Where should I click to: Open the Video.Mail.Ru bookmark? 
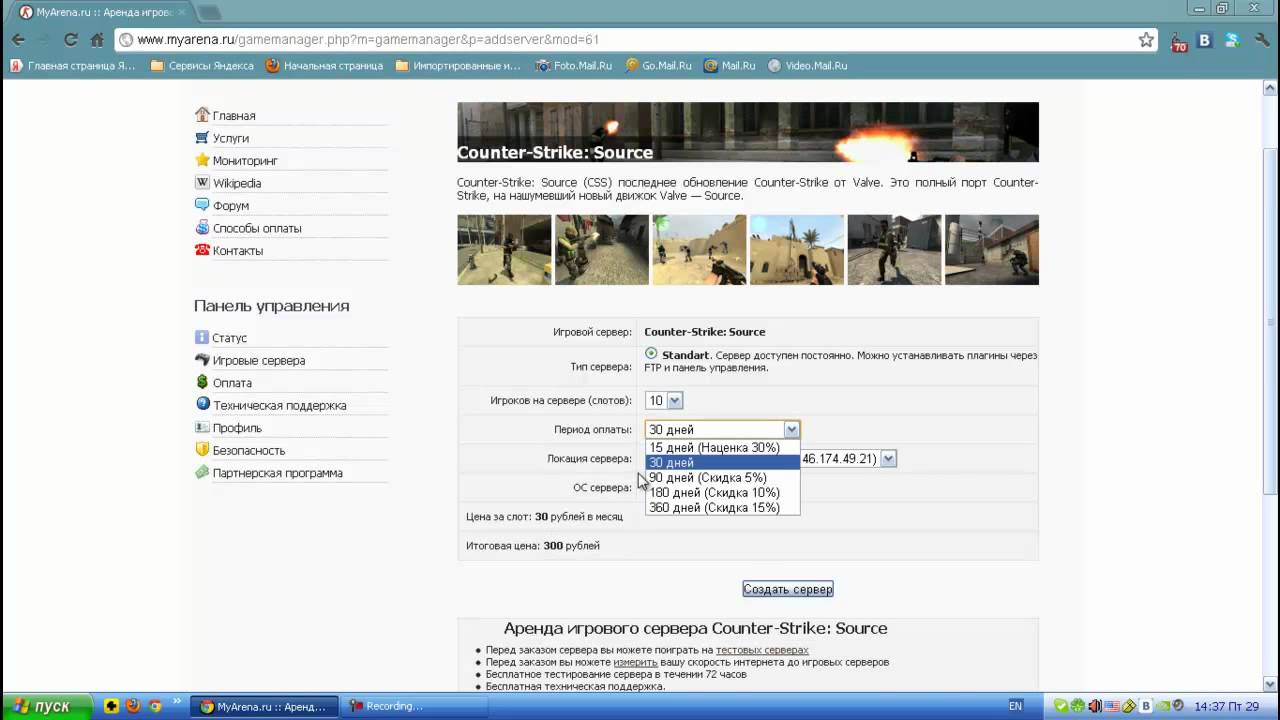807,66
